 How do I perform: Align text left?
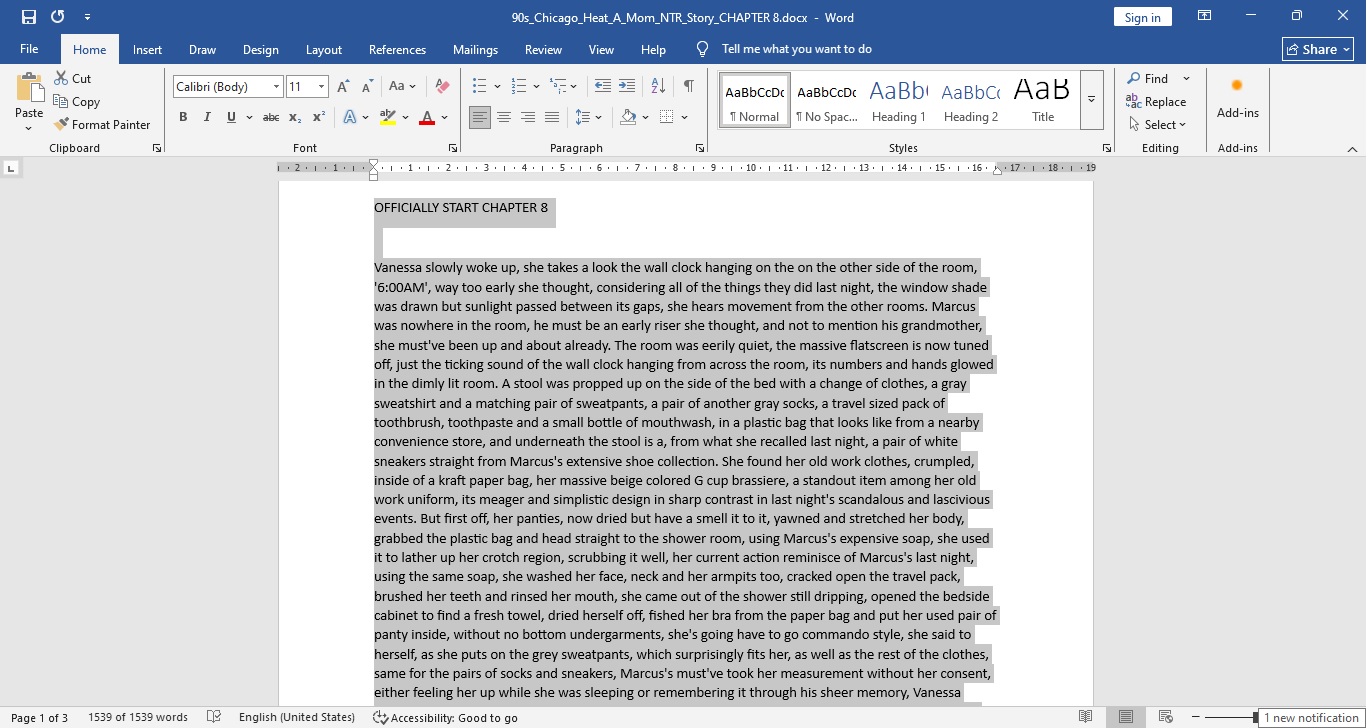tap(480, 117)
